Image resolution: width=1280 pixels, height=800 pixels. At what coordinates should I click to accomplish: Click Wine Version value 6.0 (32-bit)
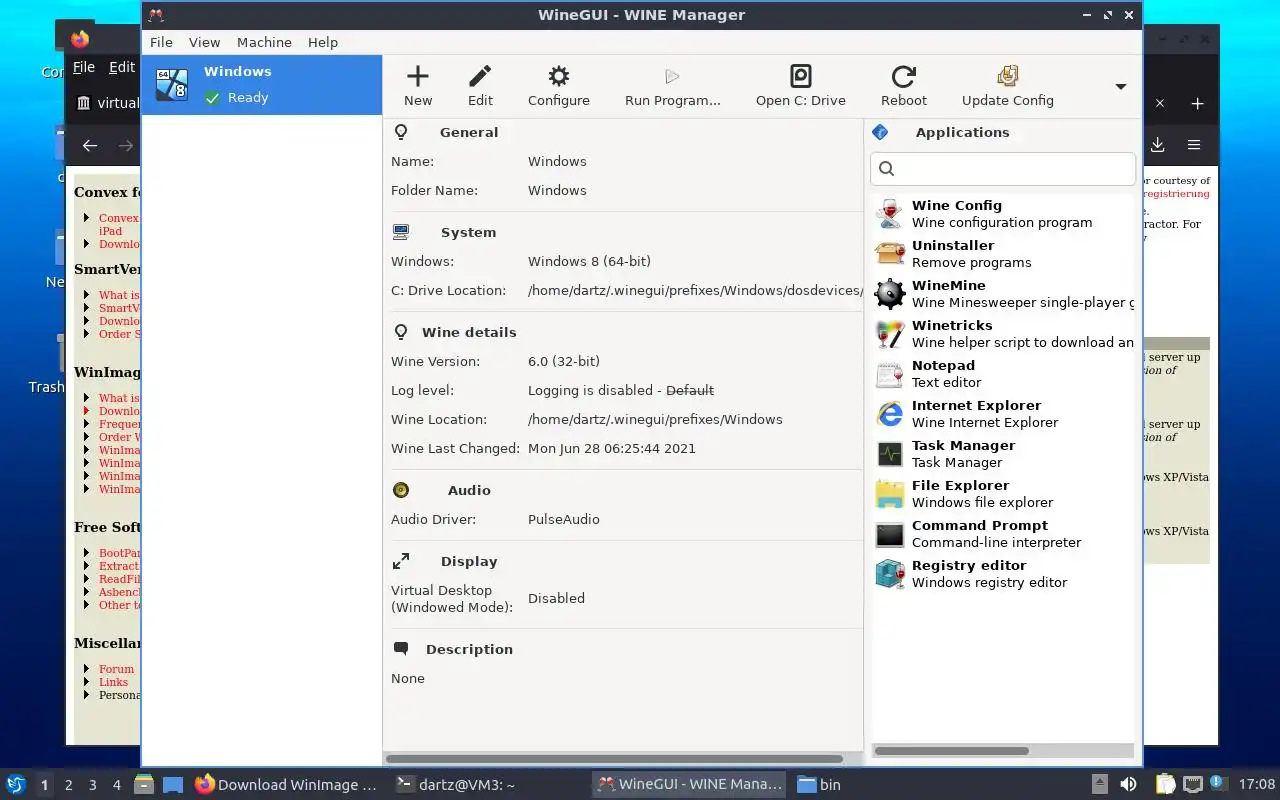tap(564, 361)
